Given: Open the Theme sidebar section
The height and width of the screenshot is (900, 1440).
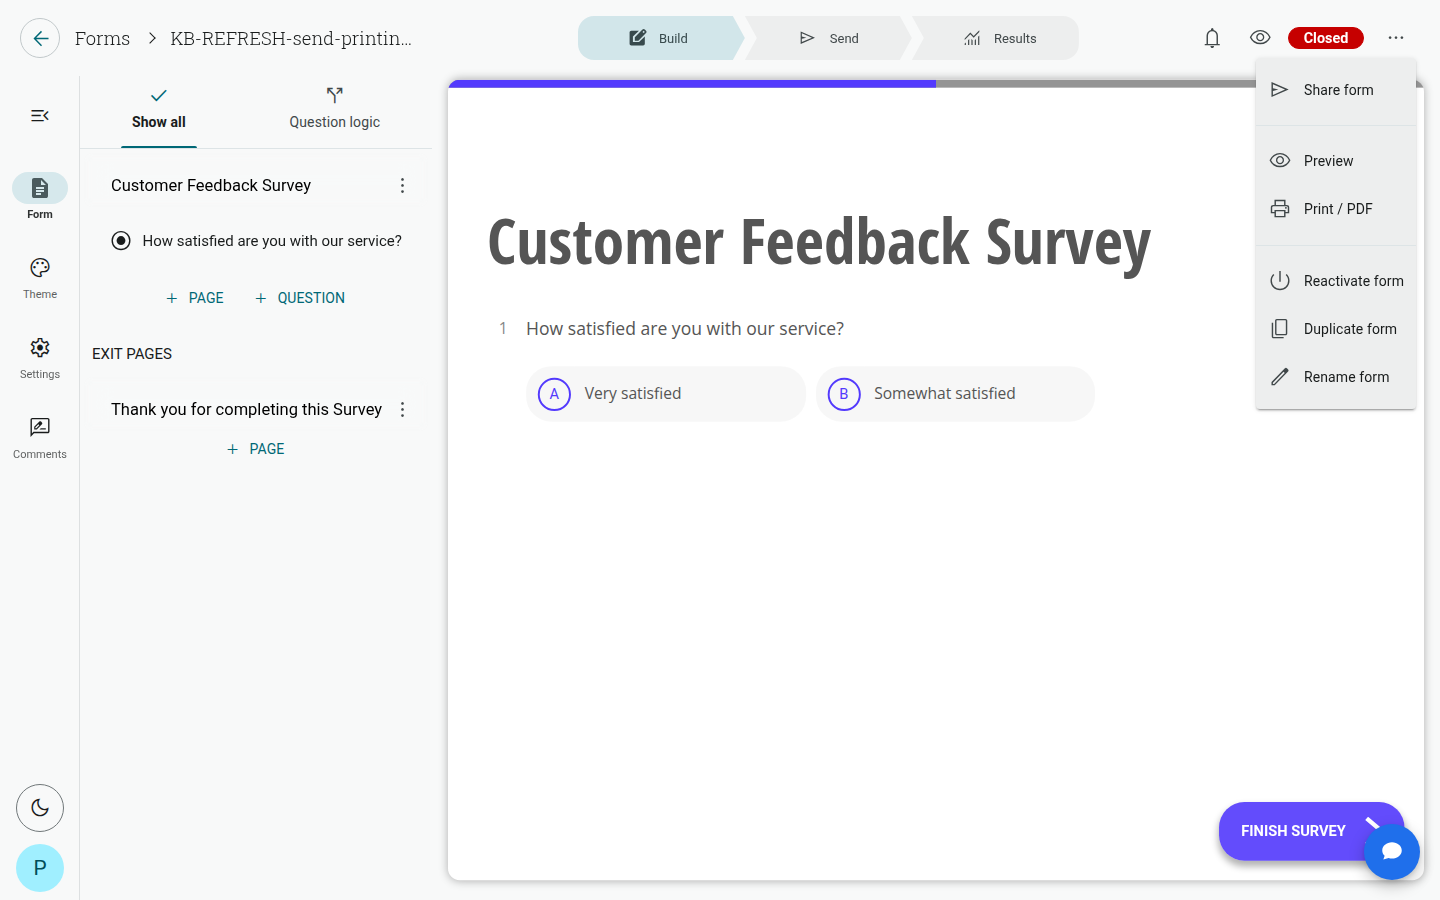Looking at the screenshot, I should click(x=40, y=277).
